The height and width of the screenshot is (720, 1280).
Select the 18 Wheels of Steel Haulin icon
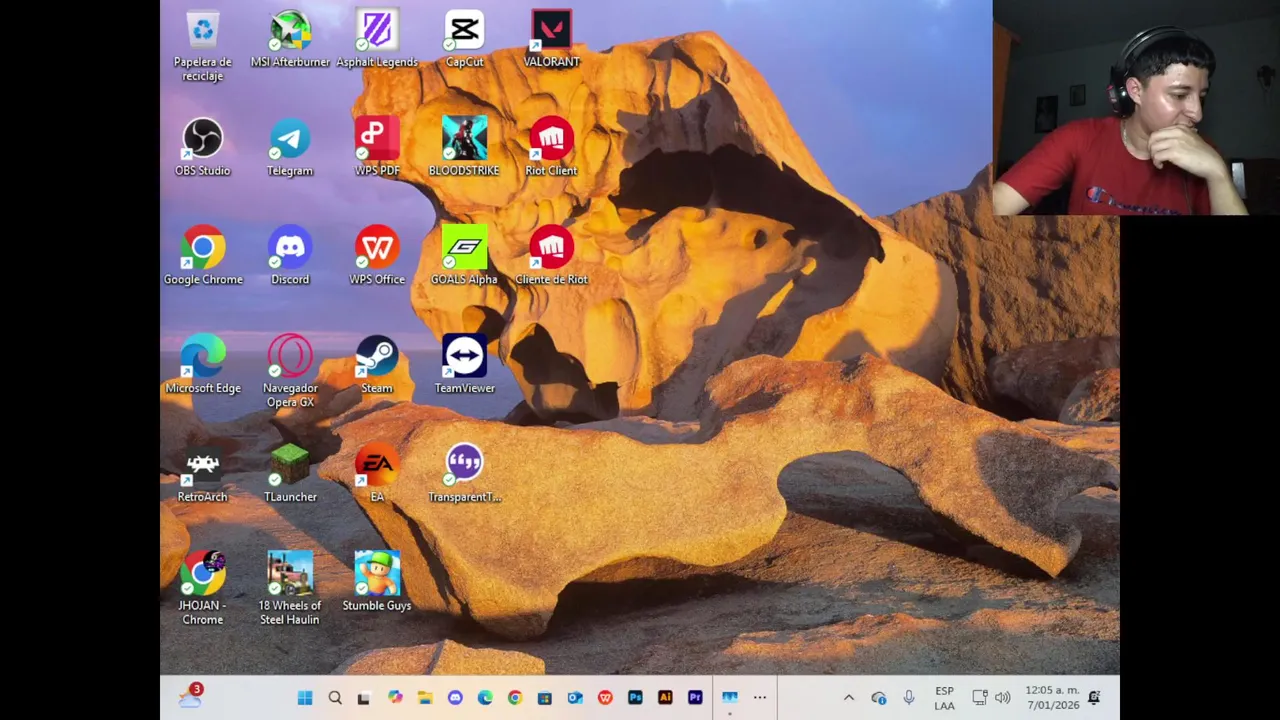point(290,589)
